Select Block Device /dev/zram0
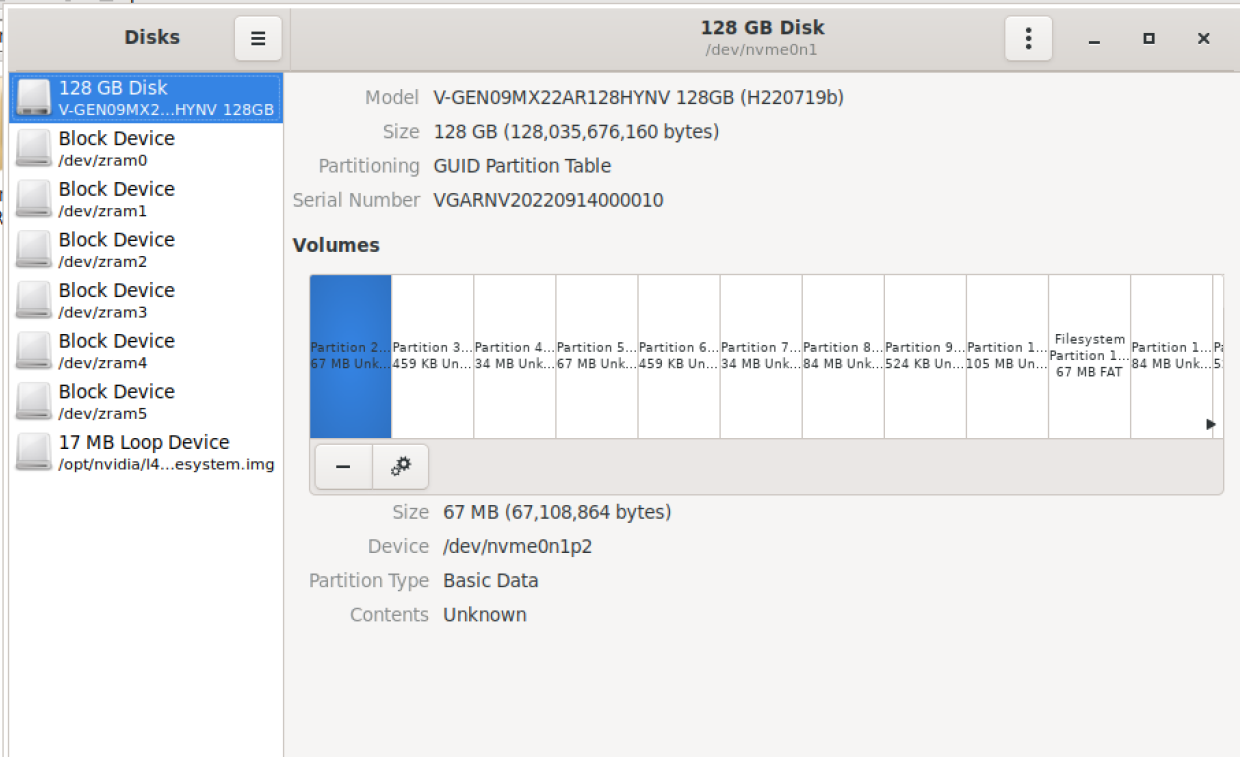This screenshot has height=757, width=1240. click(x=146, y=148)
